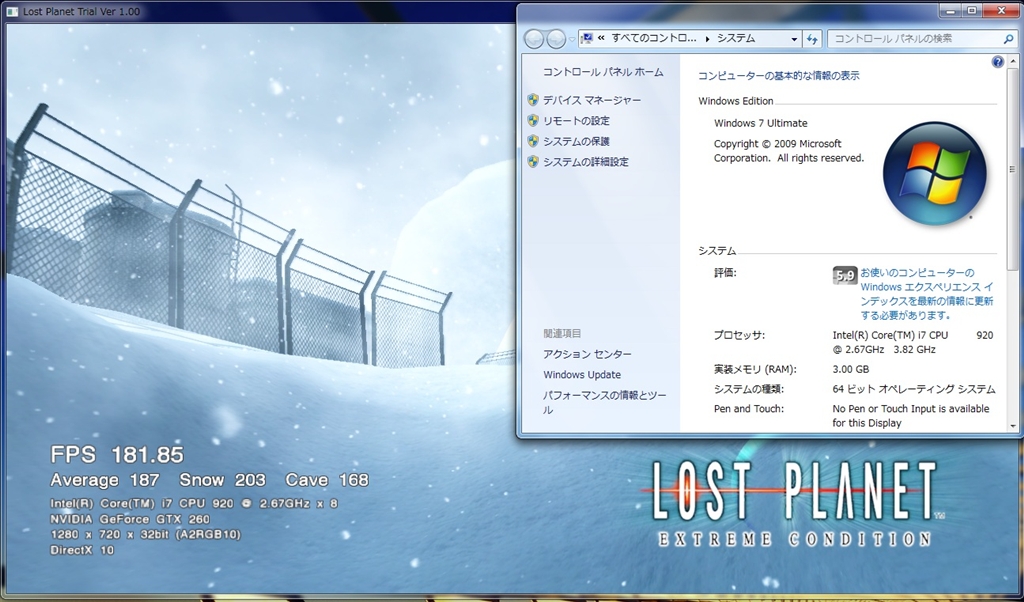The image size is (1024, 602).
Task: Click the システム breadcrumb segment
Action: click(736, 39)
